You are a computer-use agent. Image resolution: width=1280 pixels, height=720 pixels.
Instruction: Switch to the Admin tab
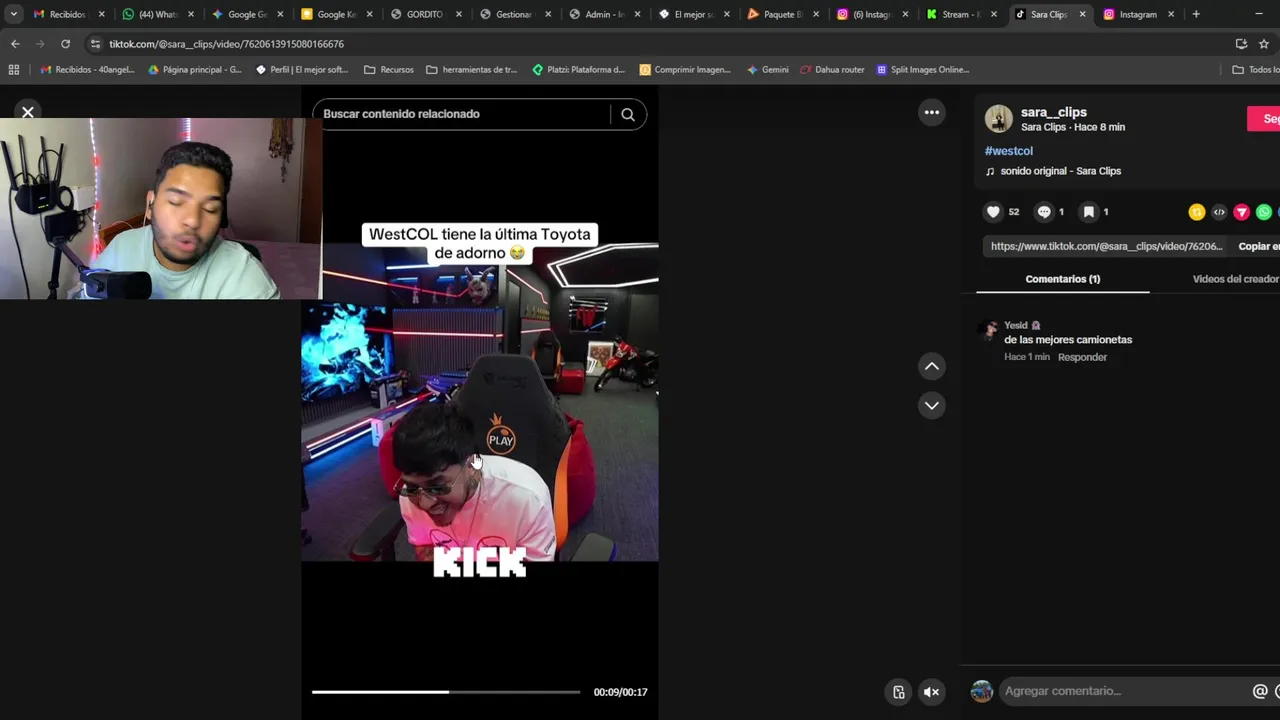tap(603, 14)
